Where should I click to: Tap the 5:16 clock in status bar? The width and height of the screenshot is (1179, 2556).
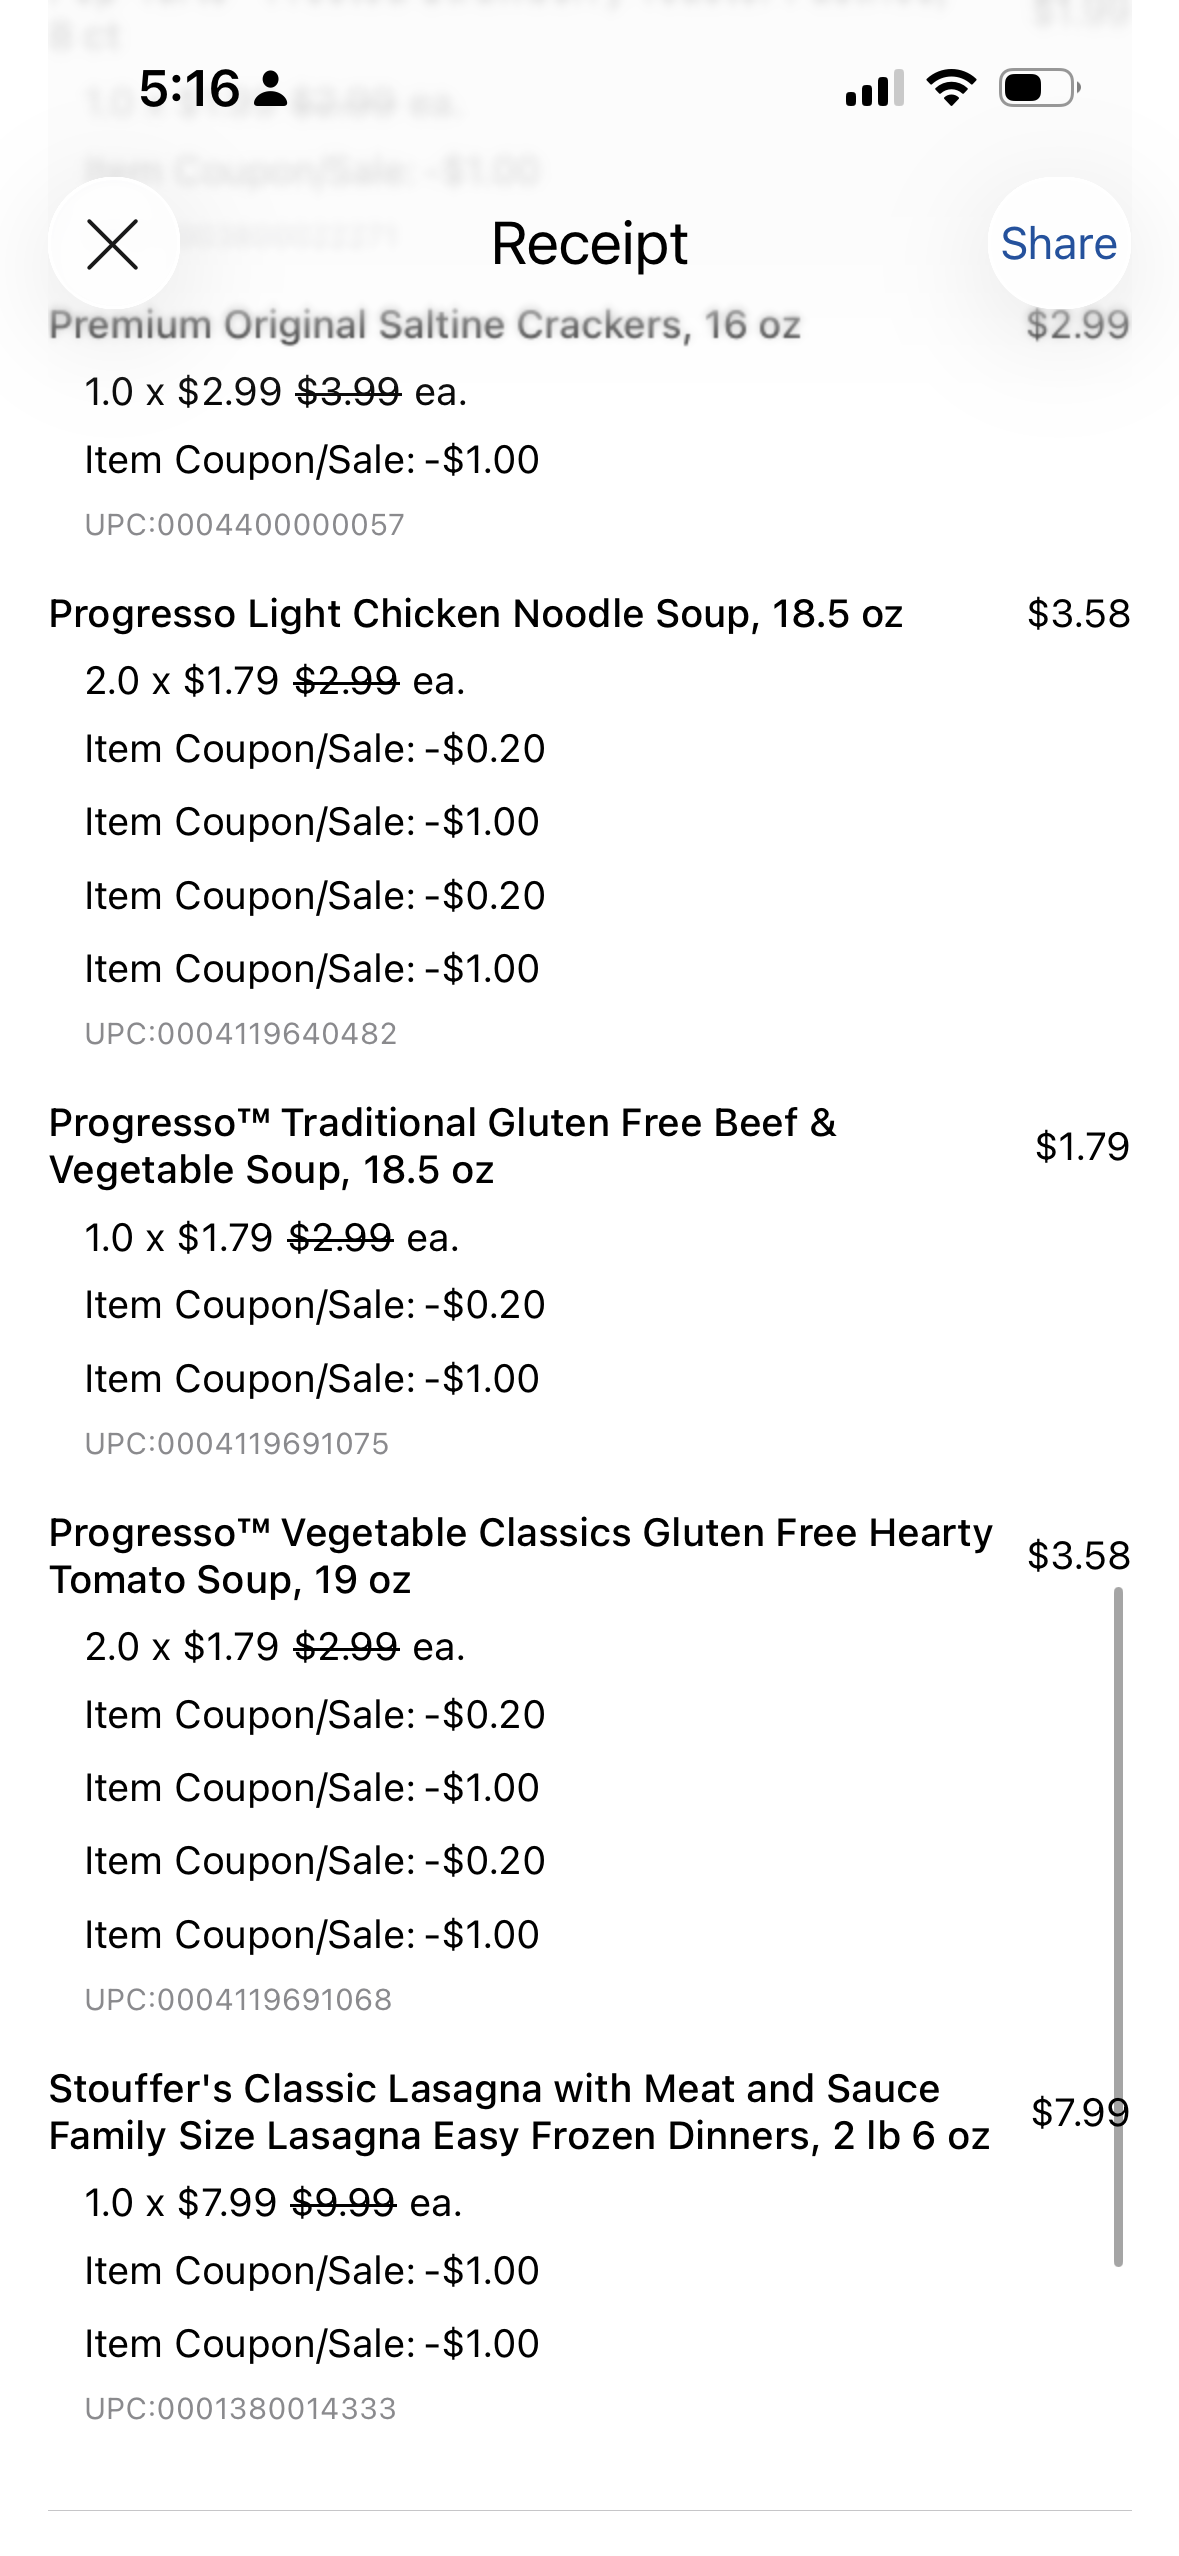click(x=189, y=89)
